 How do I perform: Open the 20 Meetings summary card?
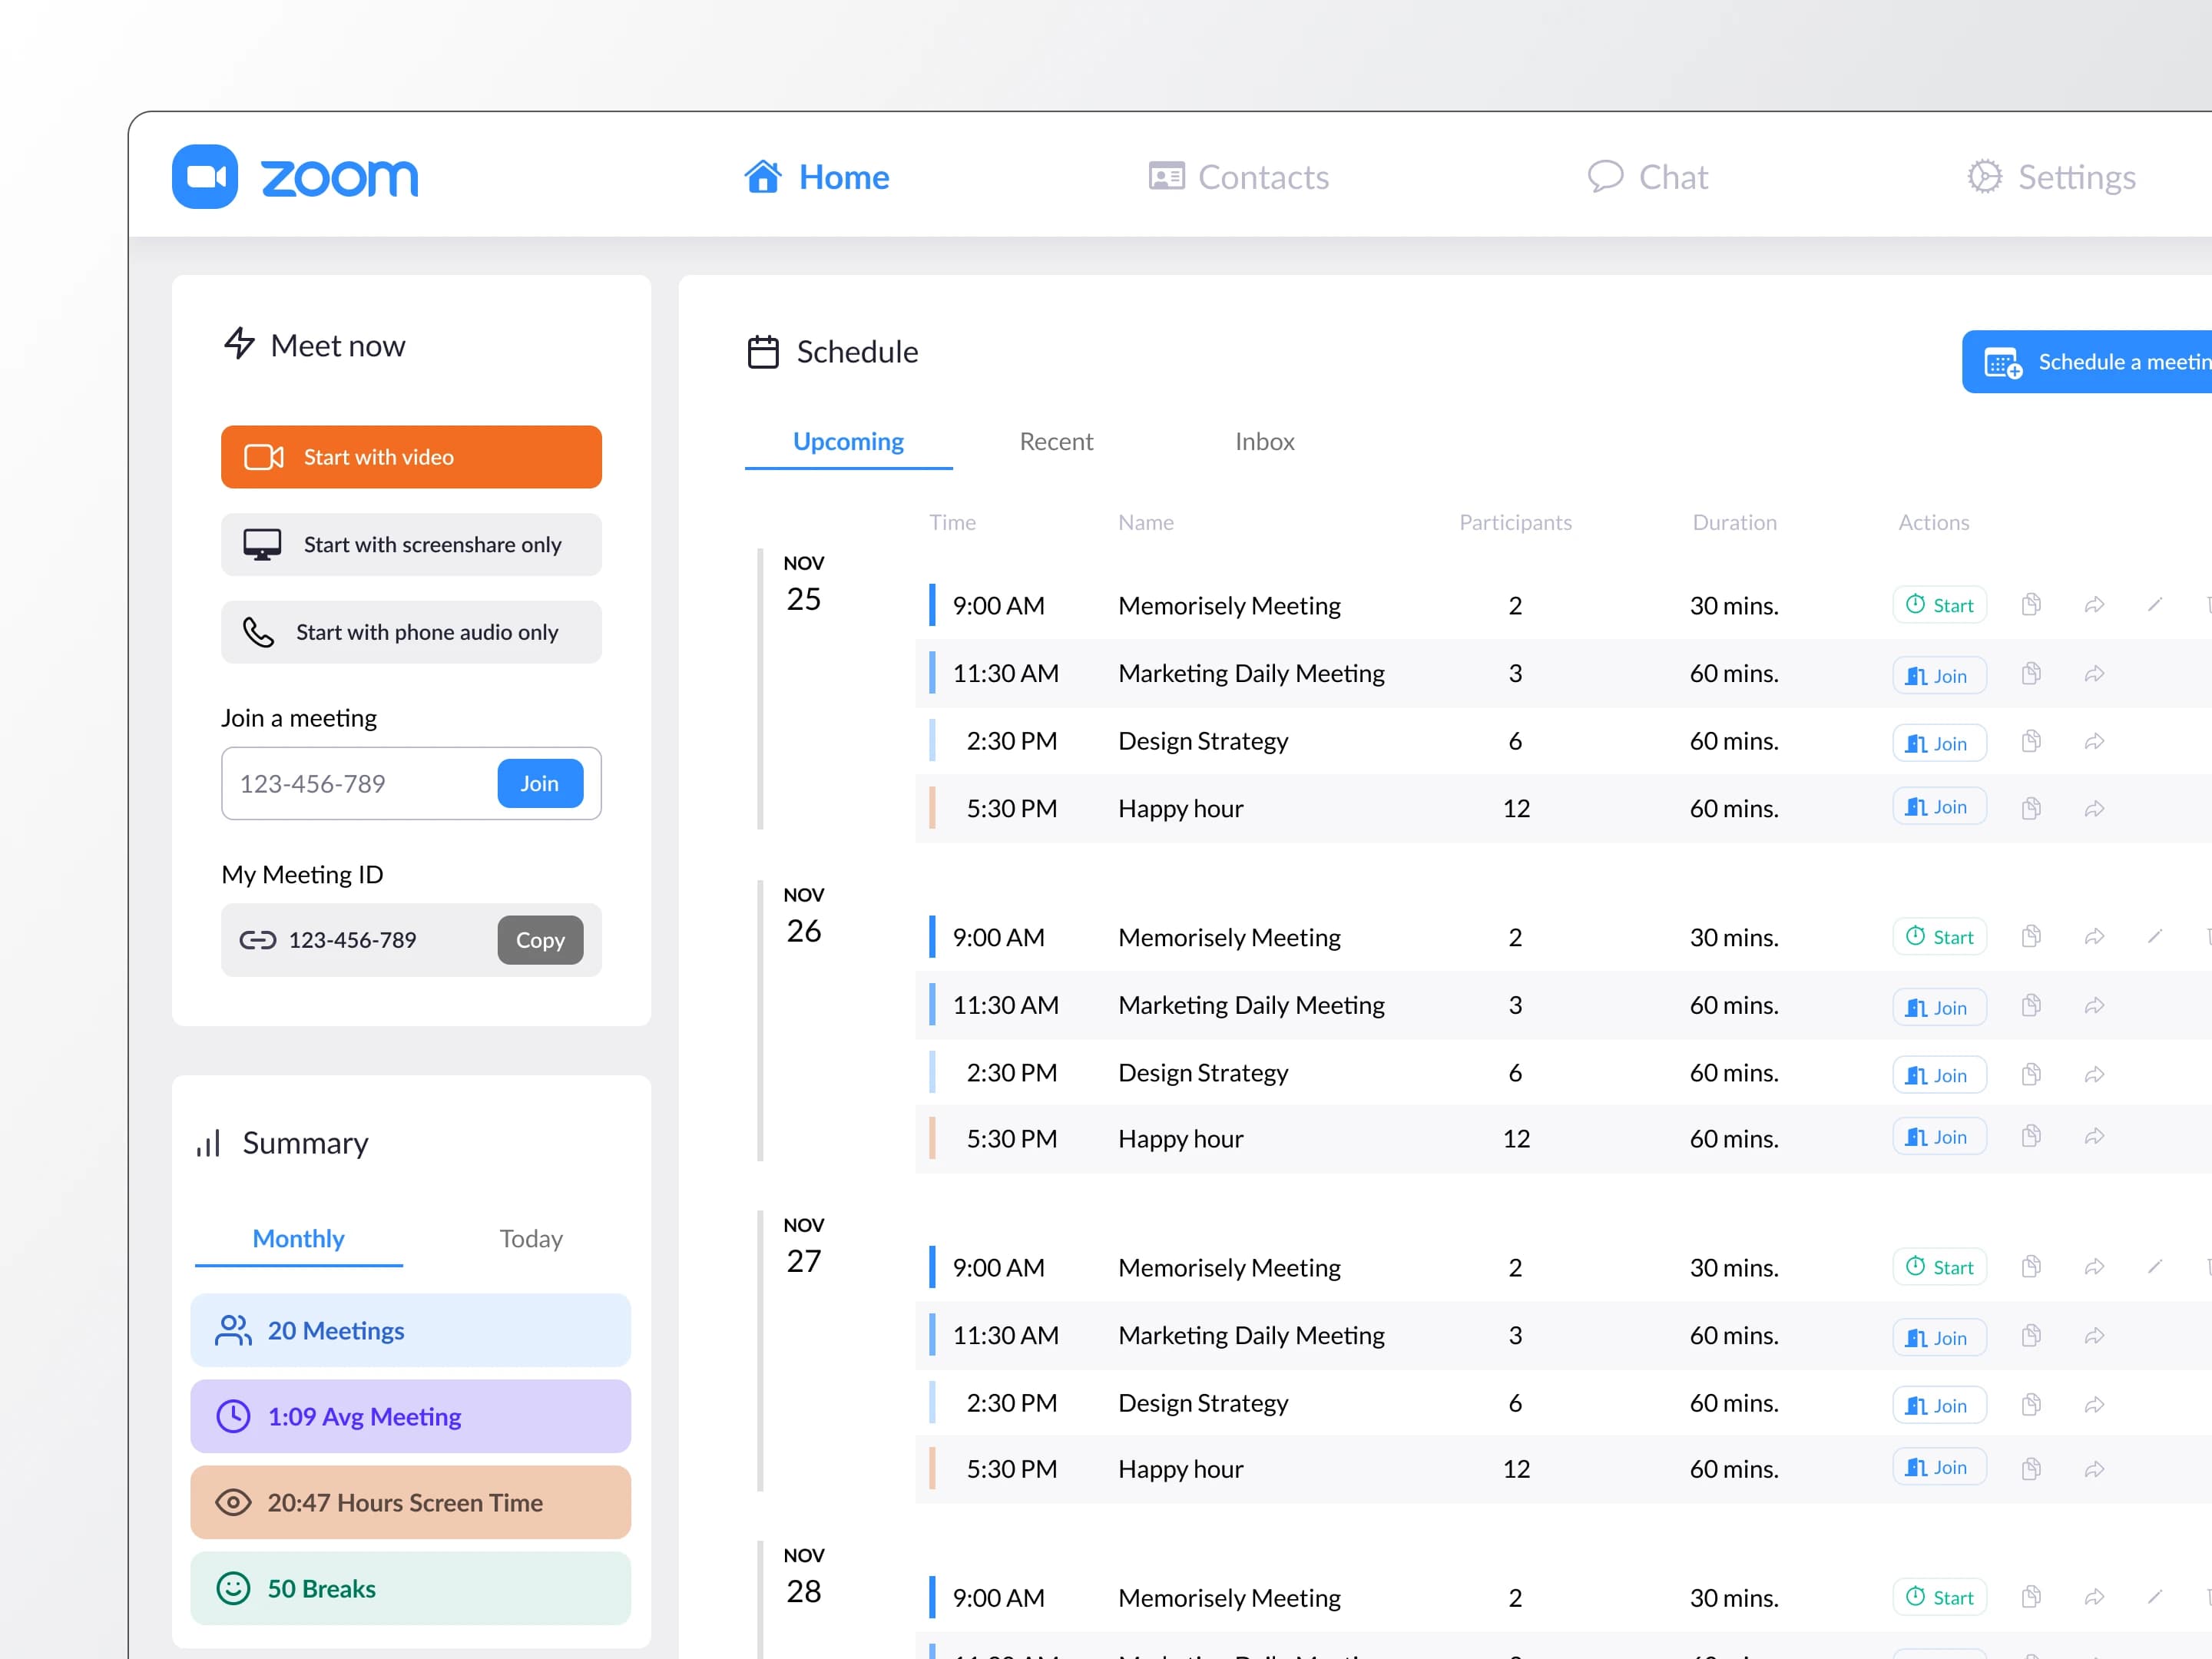(410, 1331)
